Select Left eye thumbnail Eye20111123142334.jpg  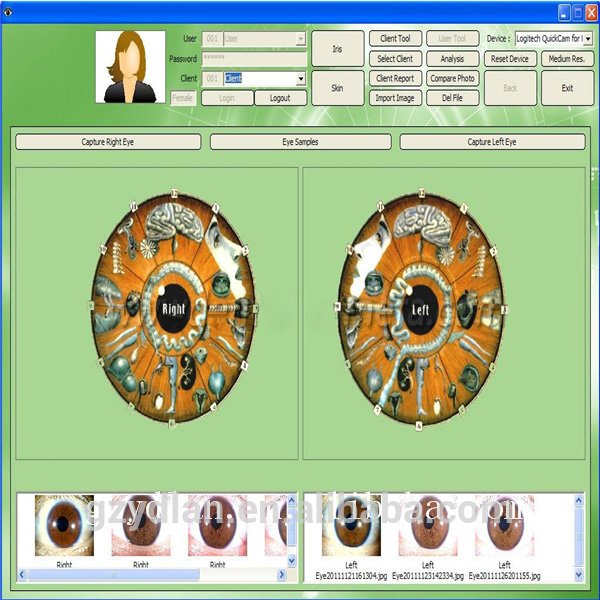click(428, 525)
